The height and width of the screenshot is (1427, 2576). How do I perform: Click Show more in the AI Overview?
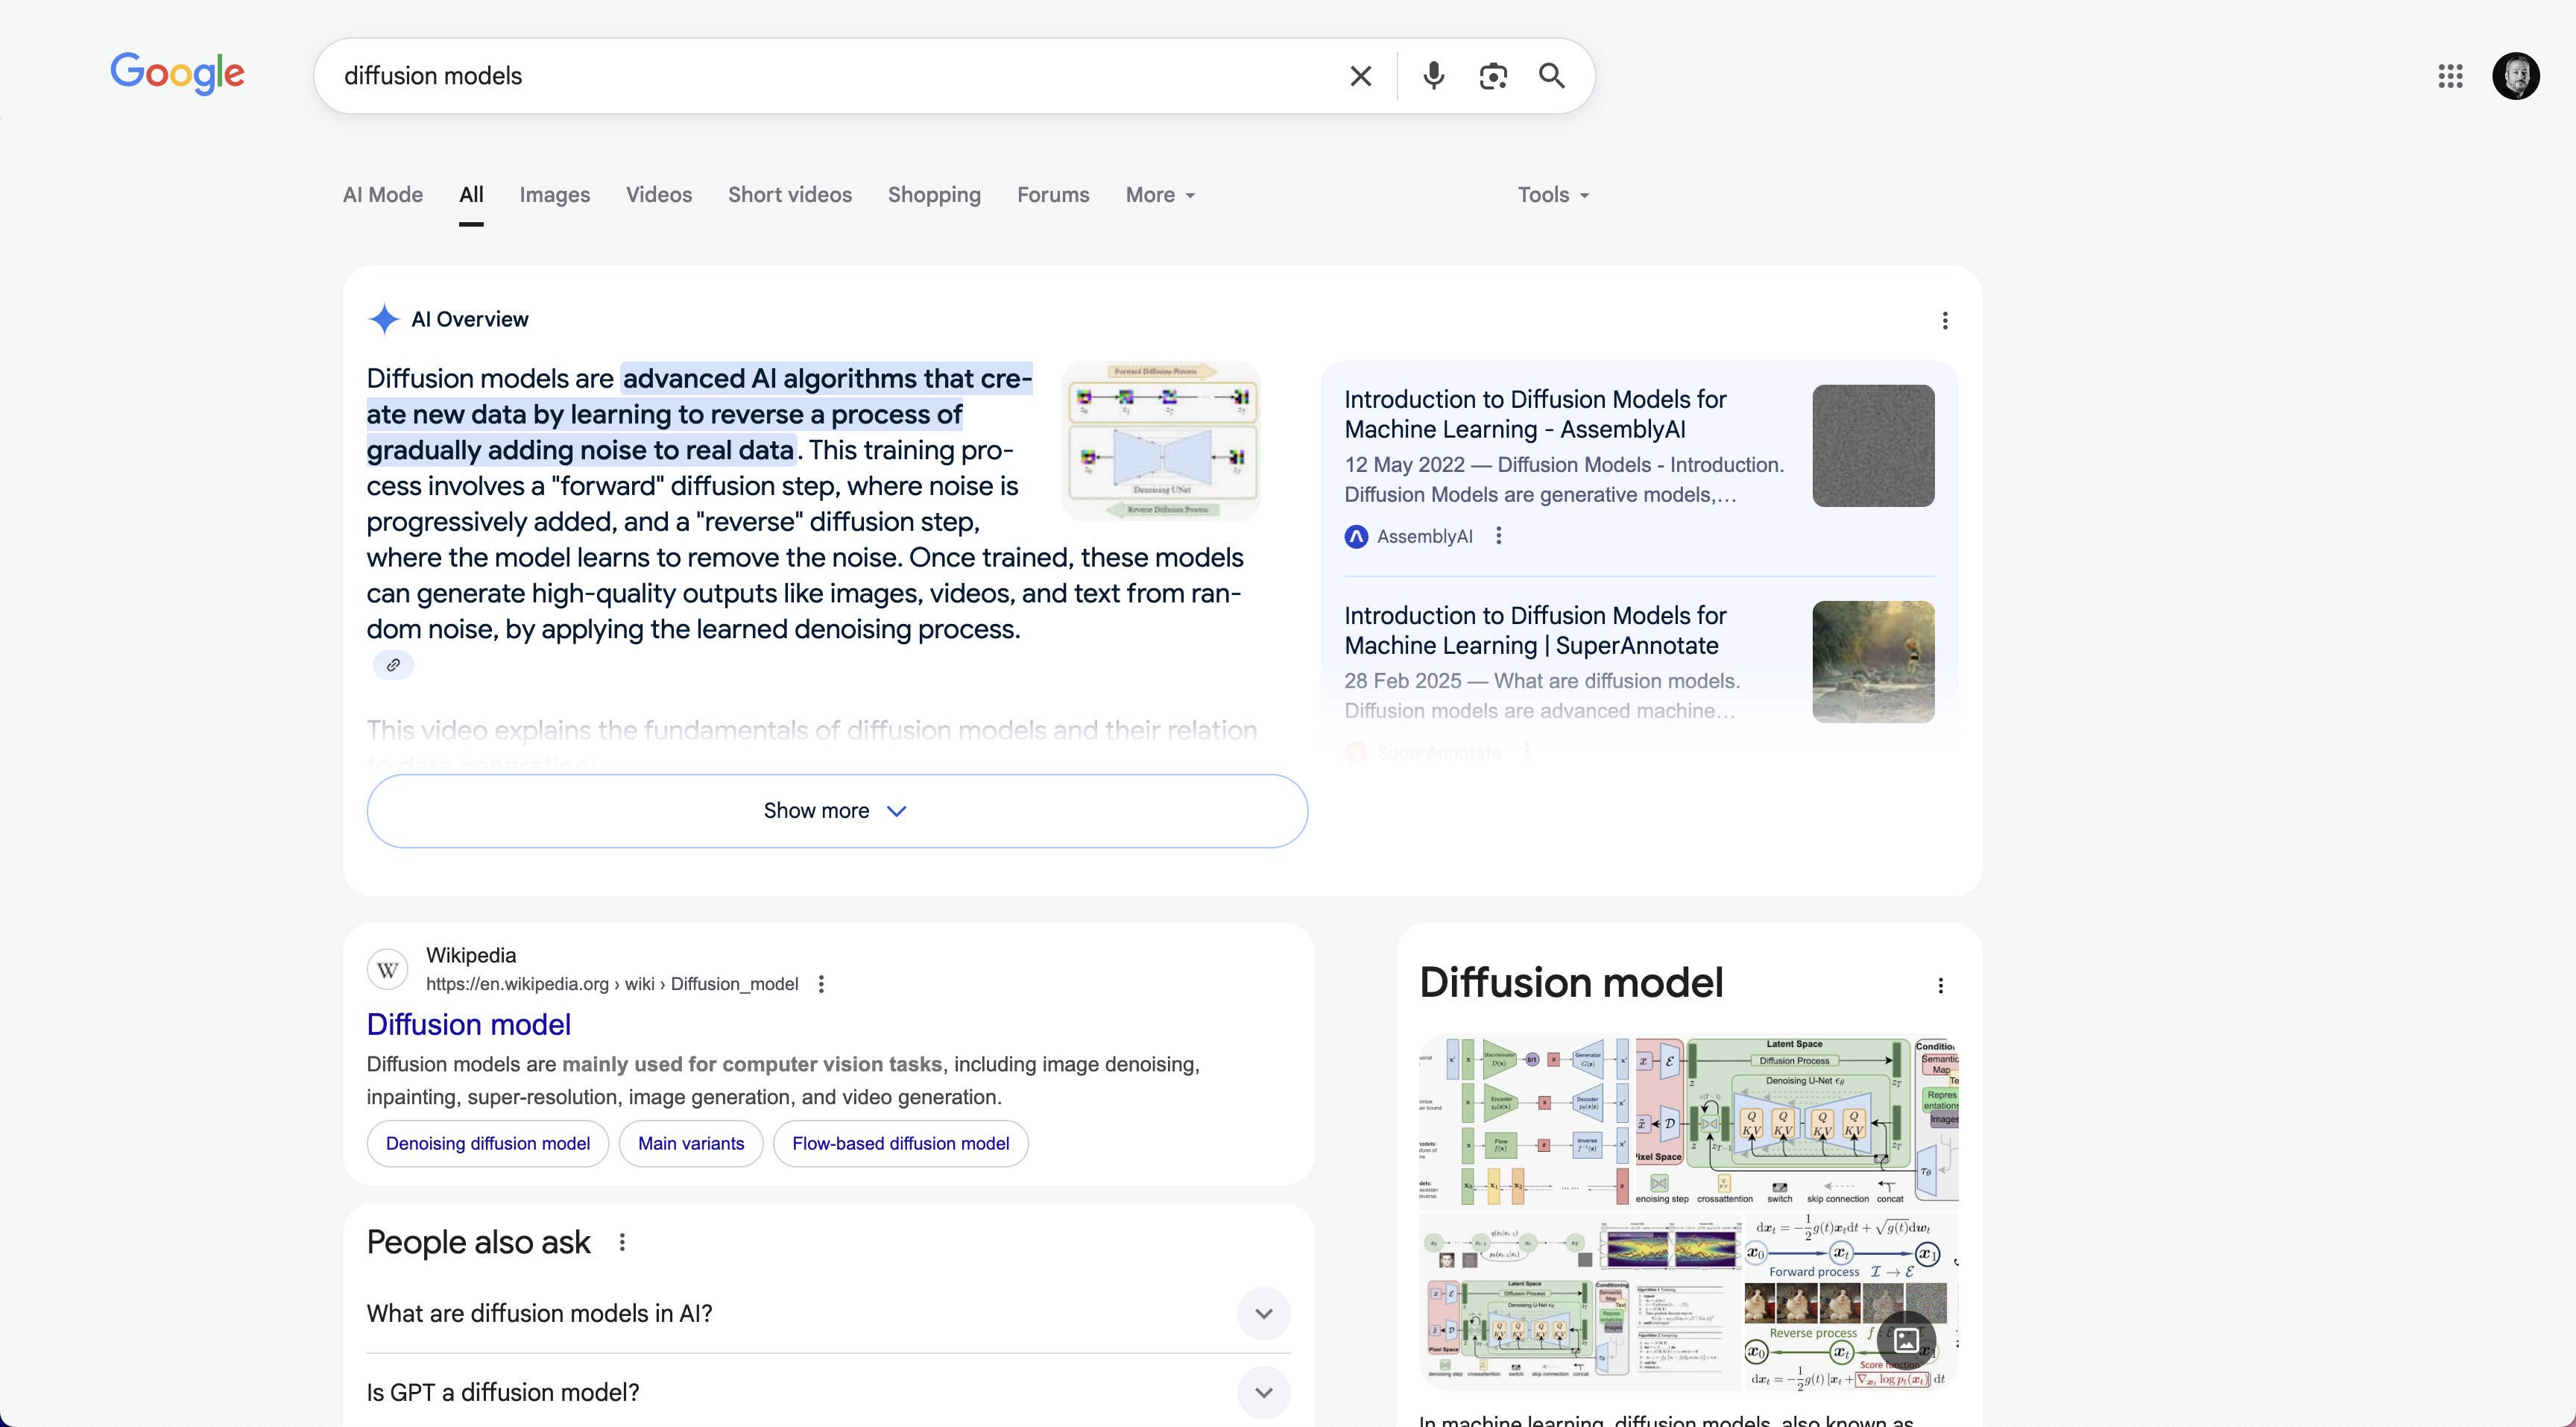[x=836, y=810]
